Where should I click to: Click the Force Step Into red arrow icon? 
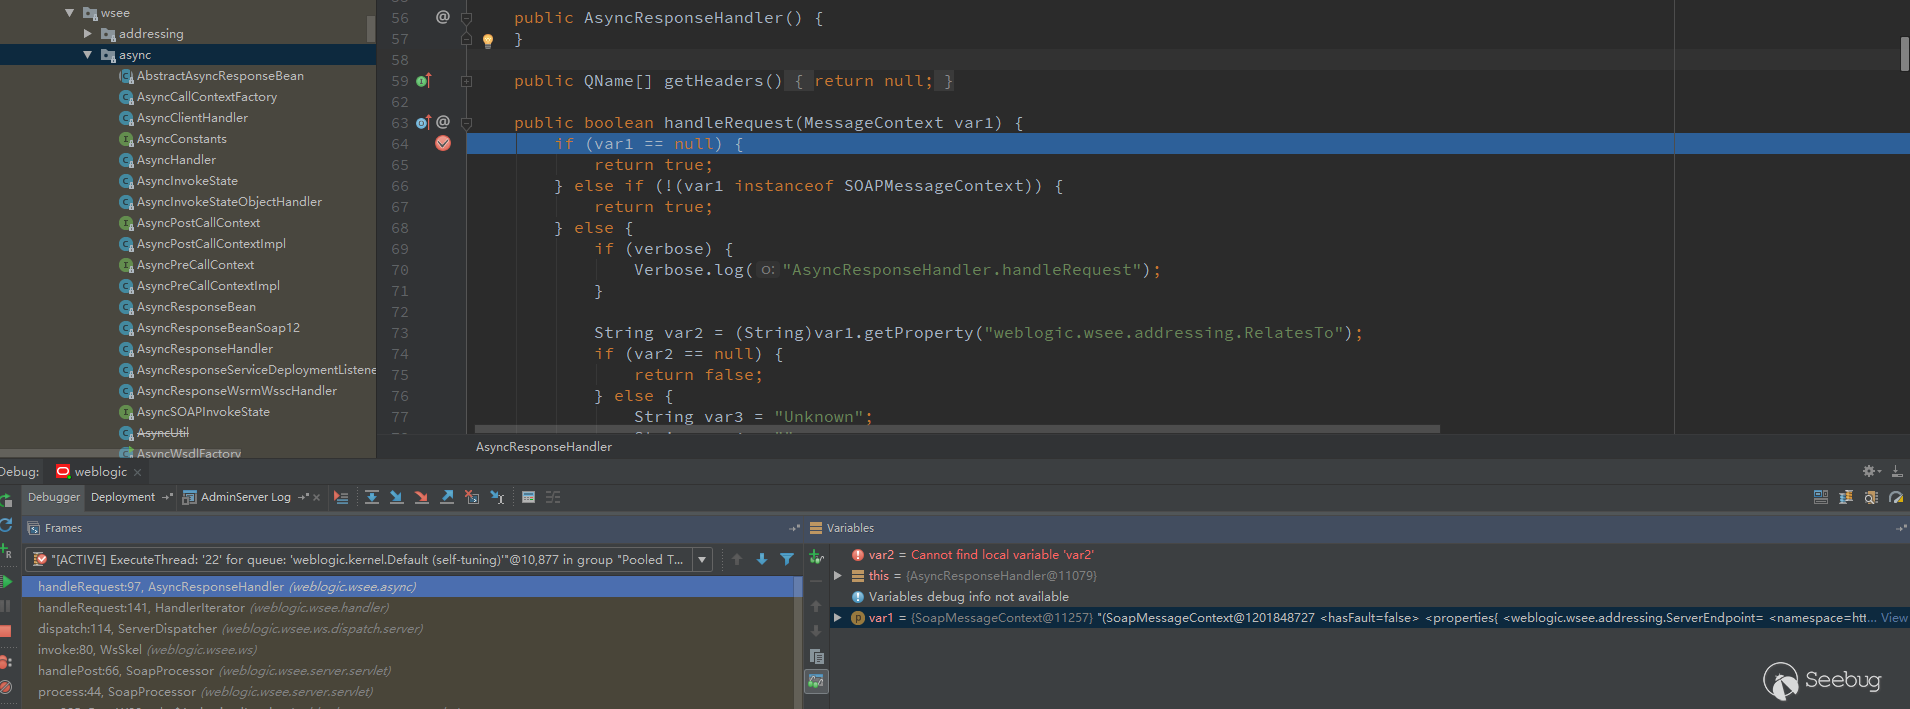pos(422,497)
